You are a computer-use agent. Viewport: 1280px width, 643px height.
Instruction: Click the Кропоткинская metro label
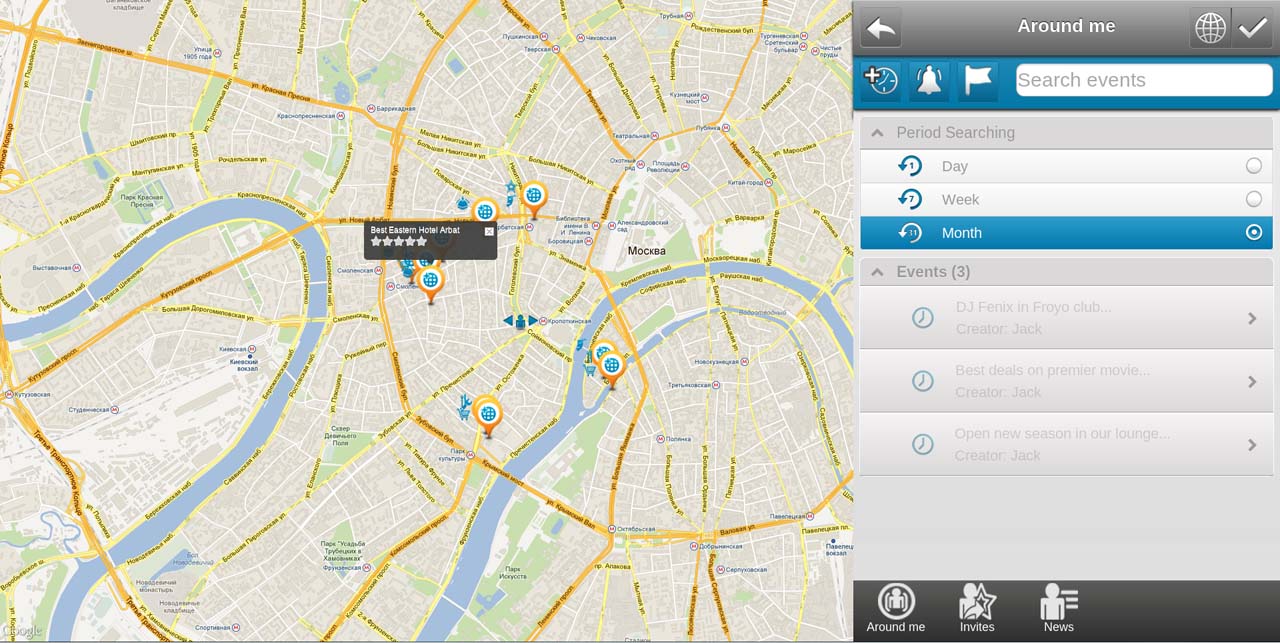click(569, 321)
